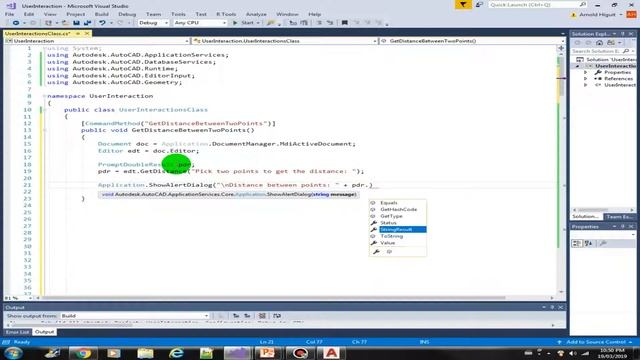
Task: Toggle properties filter wrench in IntelliSense
Action: point(376,252)
